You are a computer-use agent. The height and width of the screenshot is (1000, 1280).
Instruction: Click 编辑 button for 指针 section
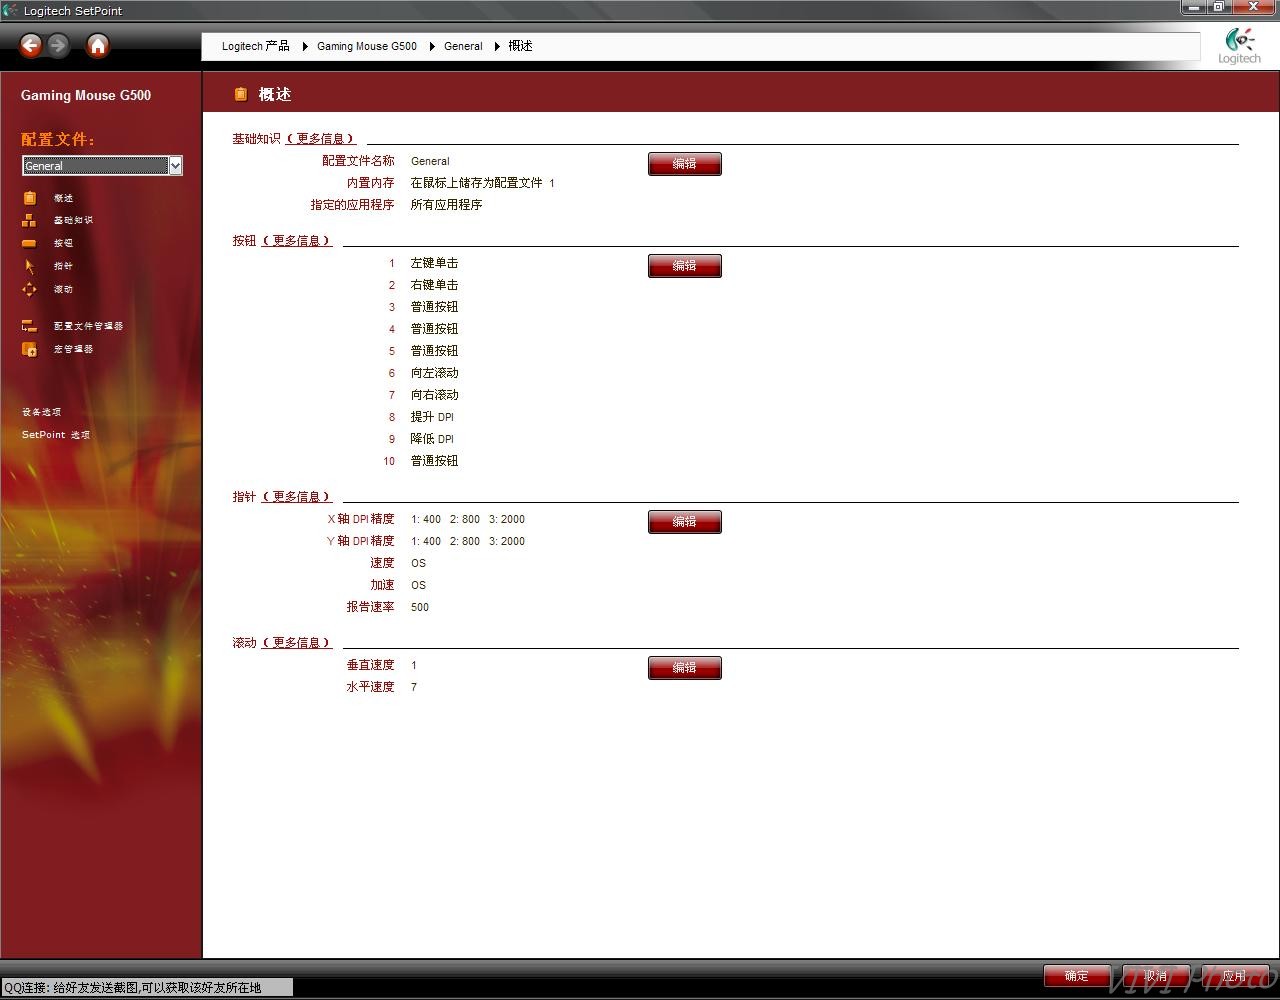point(685,522)
